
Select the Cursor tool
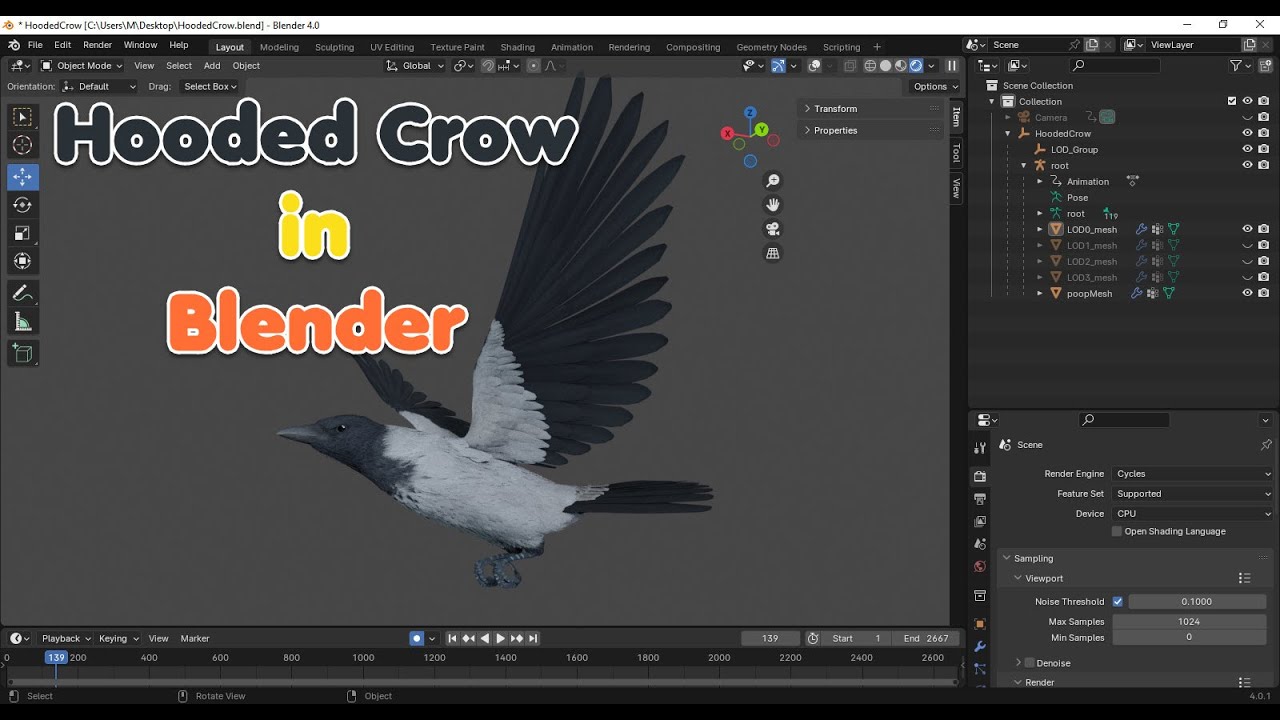point(22,146)
